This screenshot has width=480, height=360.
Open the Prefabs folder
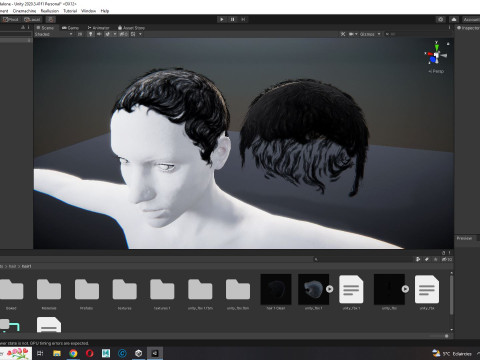87,290
